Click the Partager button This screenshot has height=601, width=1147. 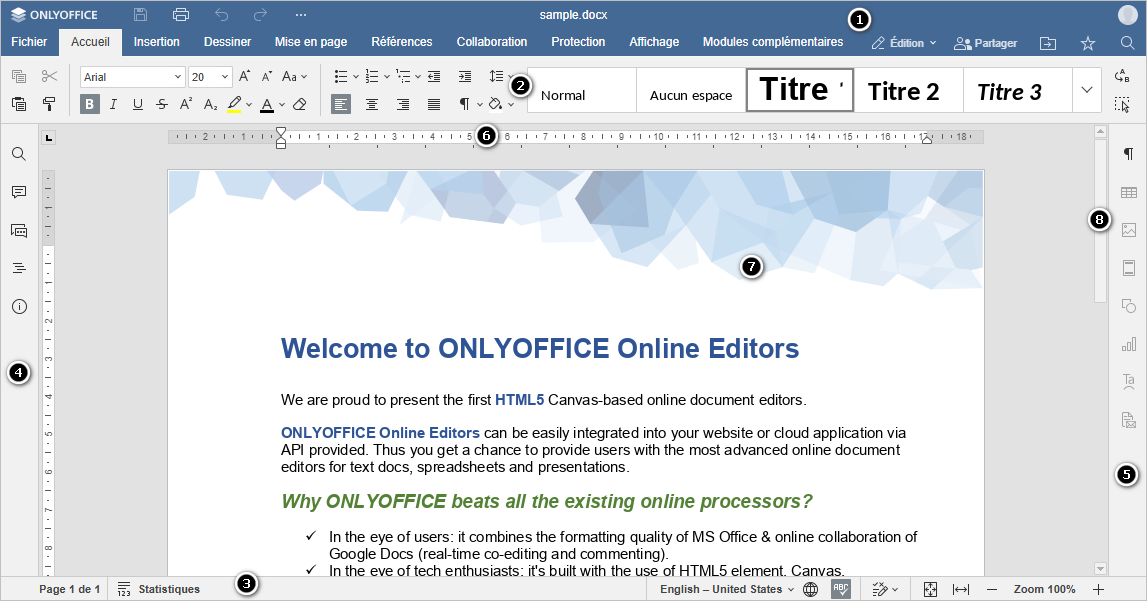(x=985, y=42)
